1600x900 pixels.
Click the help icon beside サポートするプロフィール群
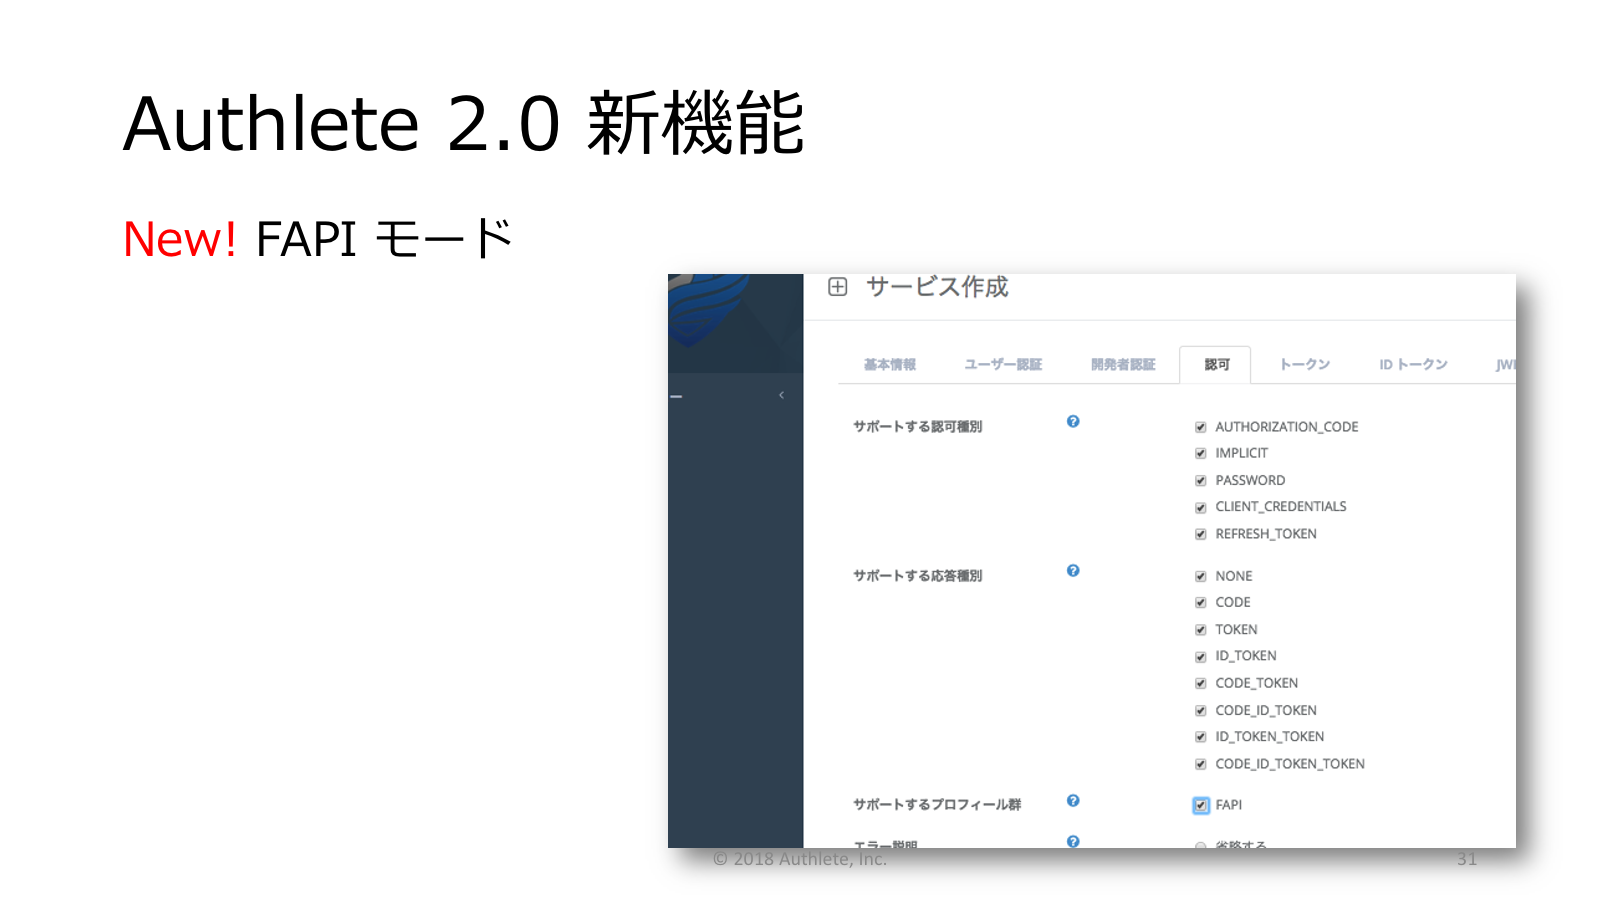click(x=1073, y=801)
